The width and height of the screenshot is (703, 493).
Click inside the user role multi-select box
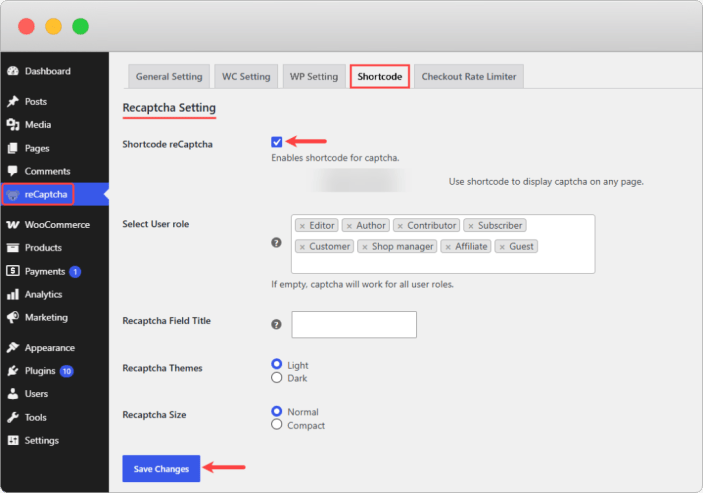click(443, 244)
